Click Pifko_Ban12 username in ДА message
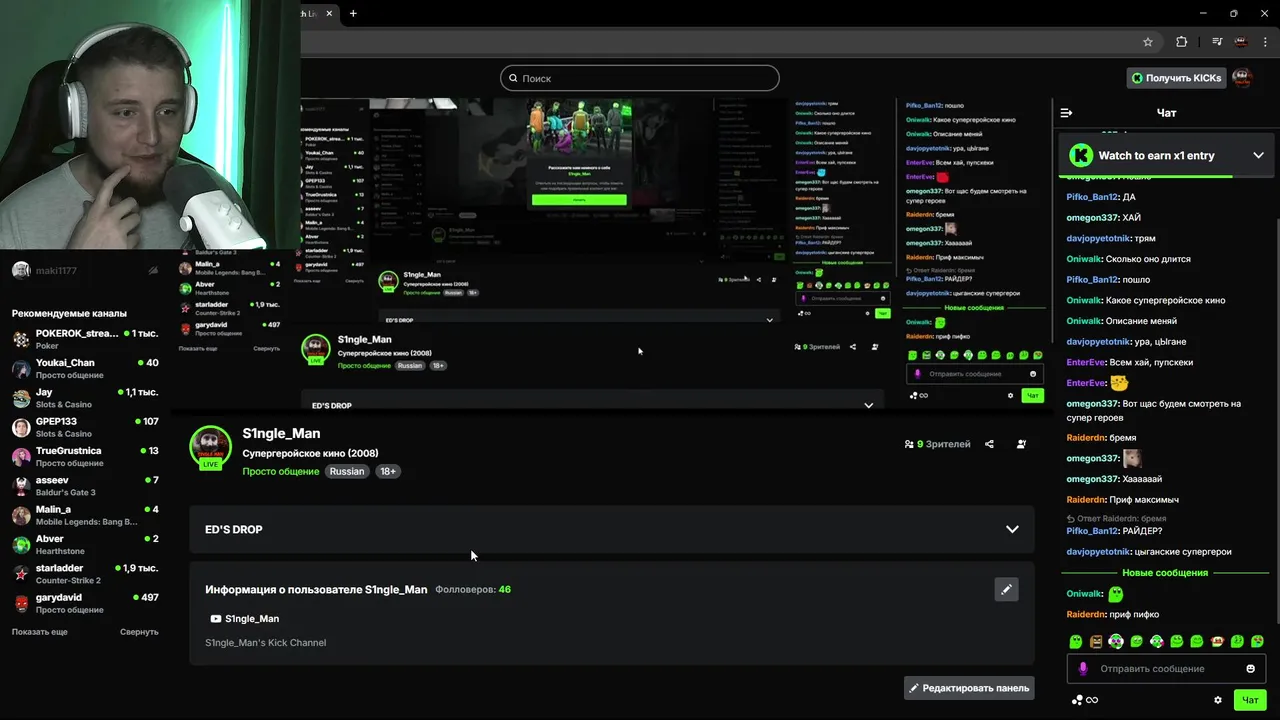 (x=1092, y=197)
